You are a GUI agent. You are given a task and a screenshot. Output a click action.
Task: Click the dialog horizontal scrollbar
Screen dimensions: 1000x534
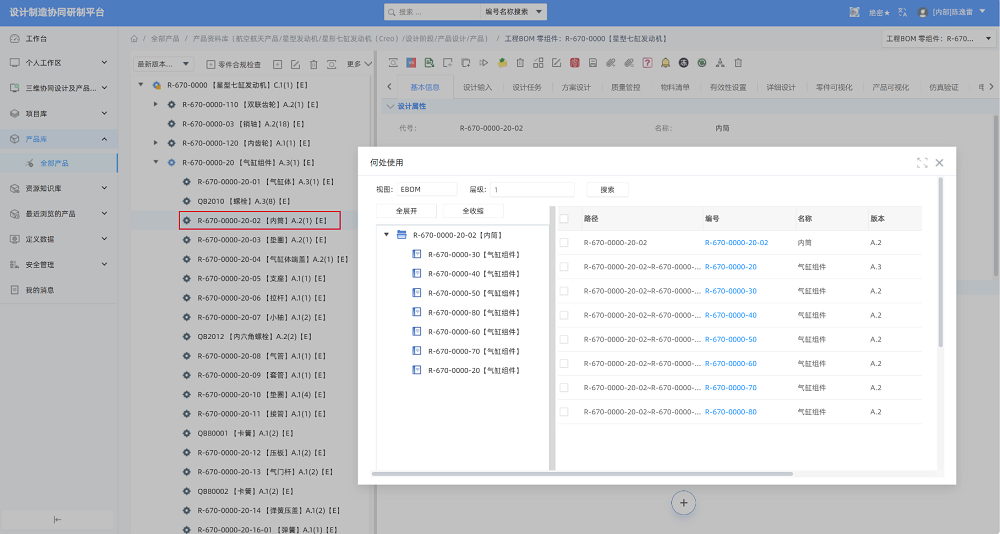click(582, 474)
